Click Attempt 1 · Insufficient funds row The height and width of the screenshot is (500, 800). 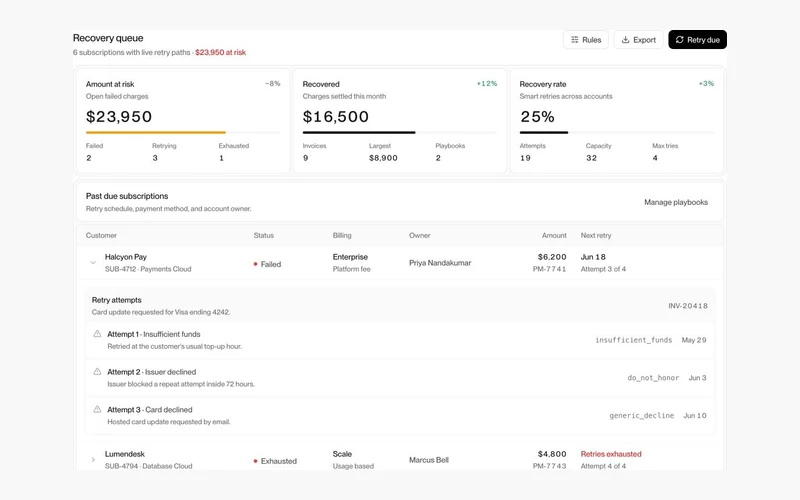(400, 340)
